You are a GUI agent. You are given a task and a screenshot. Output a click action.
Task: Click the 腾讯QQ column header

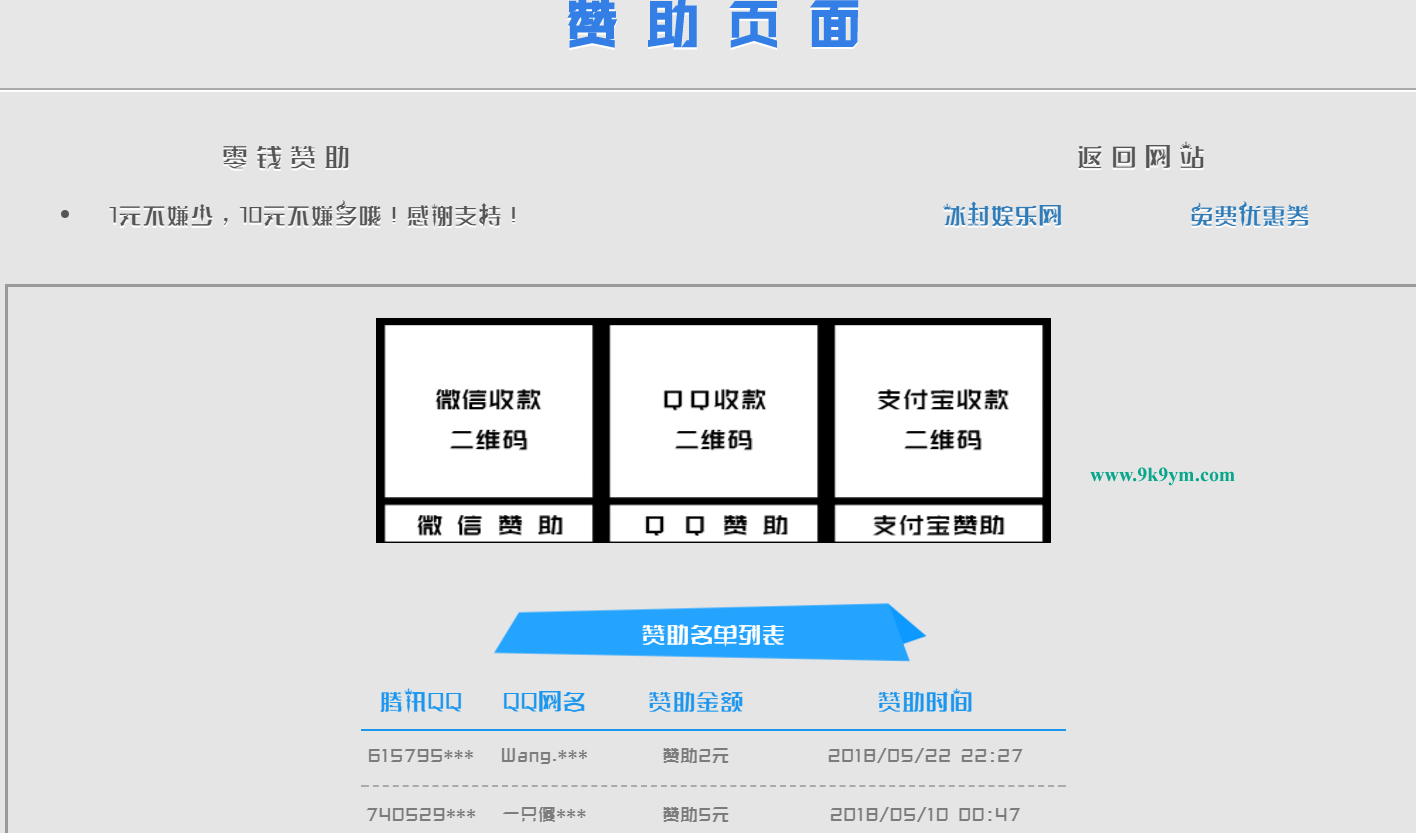[x=420, y=701]
